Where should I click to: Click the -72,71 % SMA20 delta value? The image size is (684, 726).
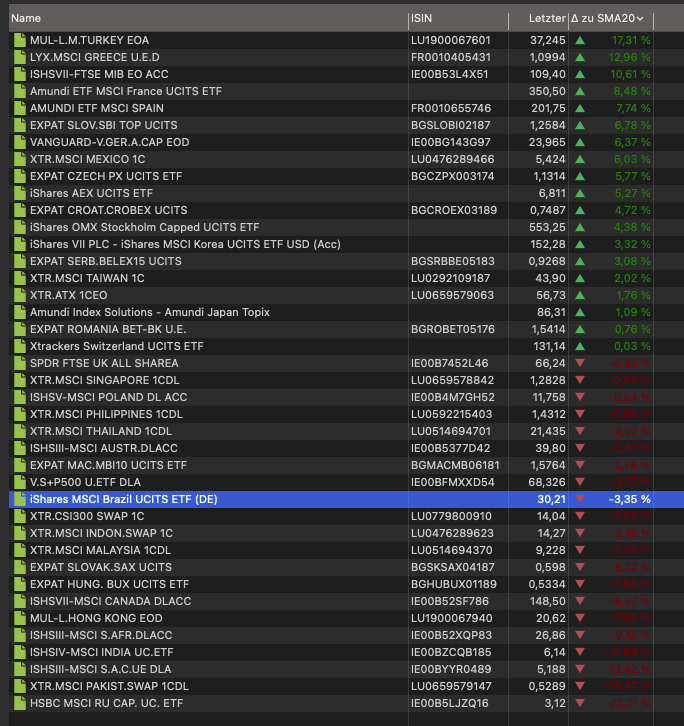tap(628, 703)
